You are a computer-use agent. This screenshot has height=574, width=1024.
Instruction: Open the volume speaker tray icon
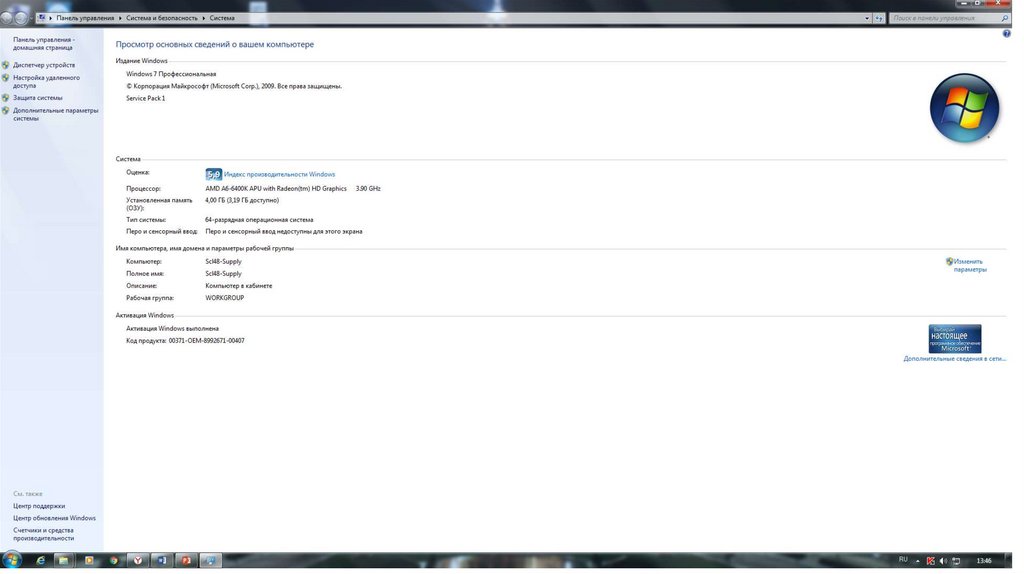pyautogui.click(x=944, y=562)
